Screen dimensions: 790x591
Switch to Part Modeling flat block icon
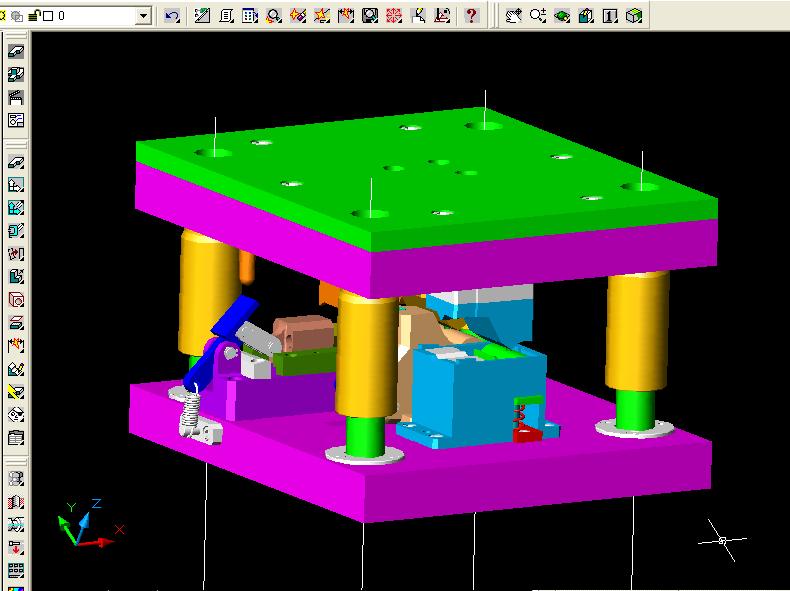pos(16,51)
